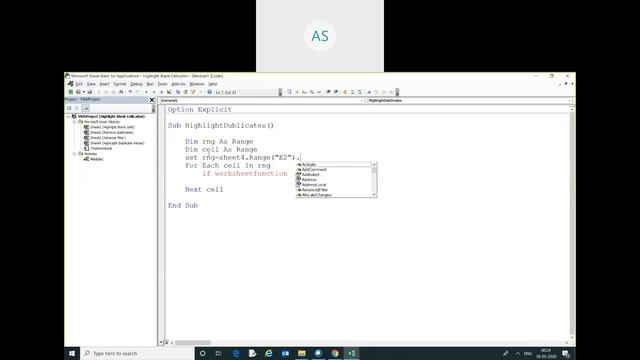Open the Add-Ins menu

tap(178, 84)
